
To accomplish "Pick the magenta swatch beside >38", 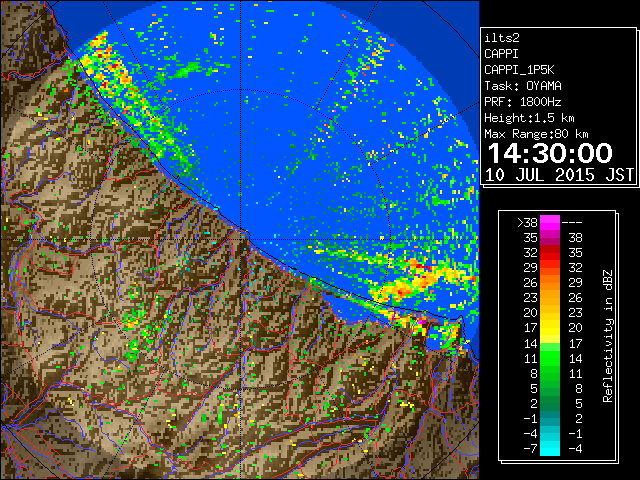I will (550, 222).
